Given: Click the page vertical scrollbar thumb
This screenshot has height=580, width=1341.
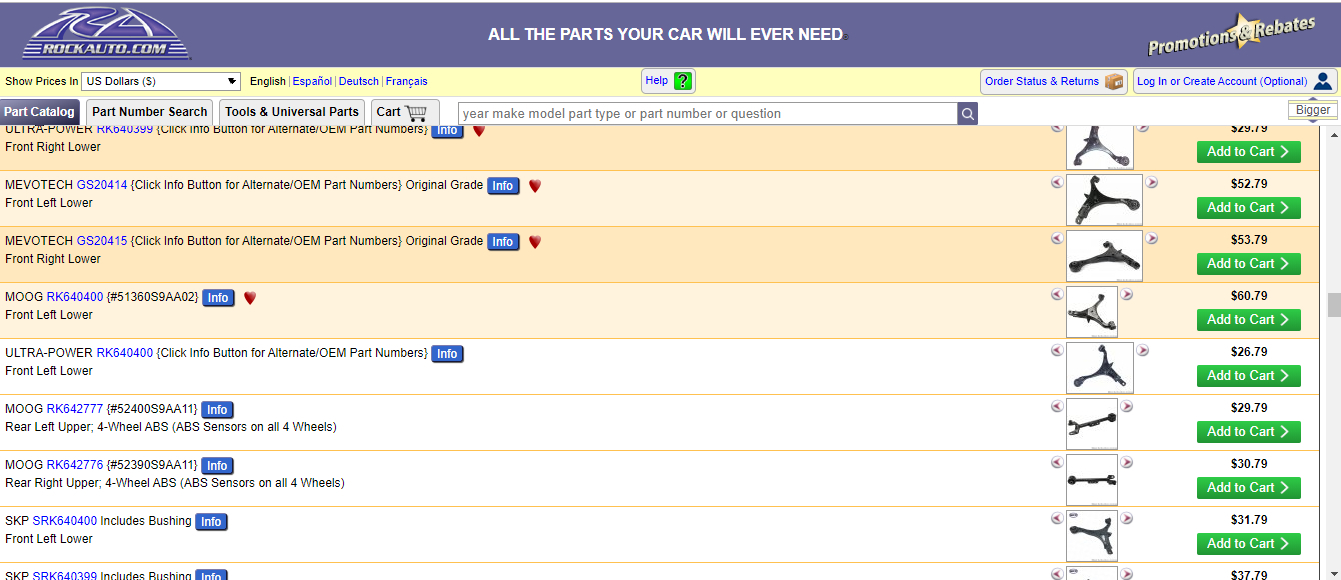Looking at the screenshot, I should tap(1334, 305).
